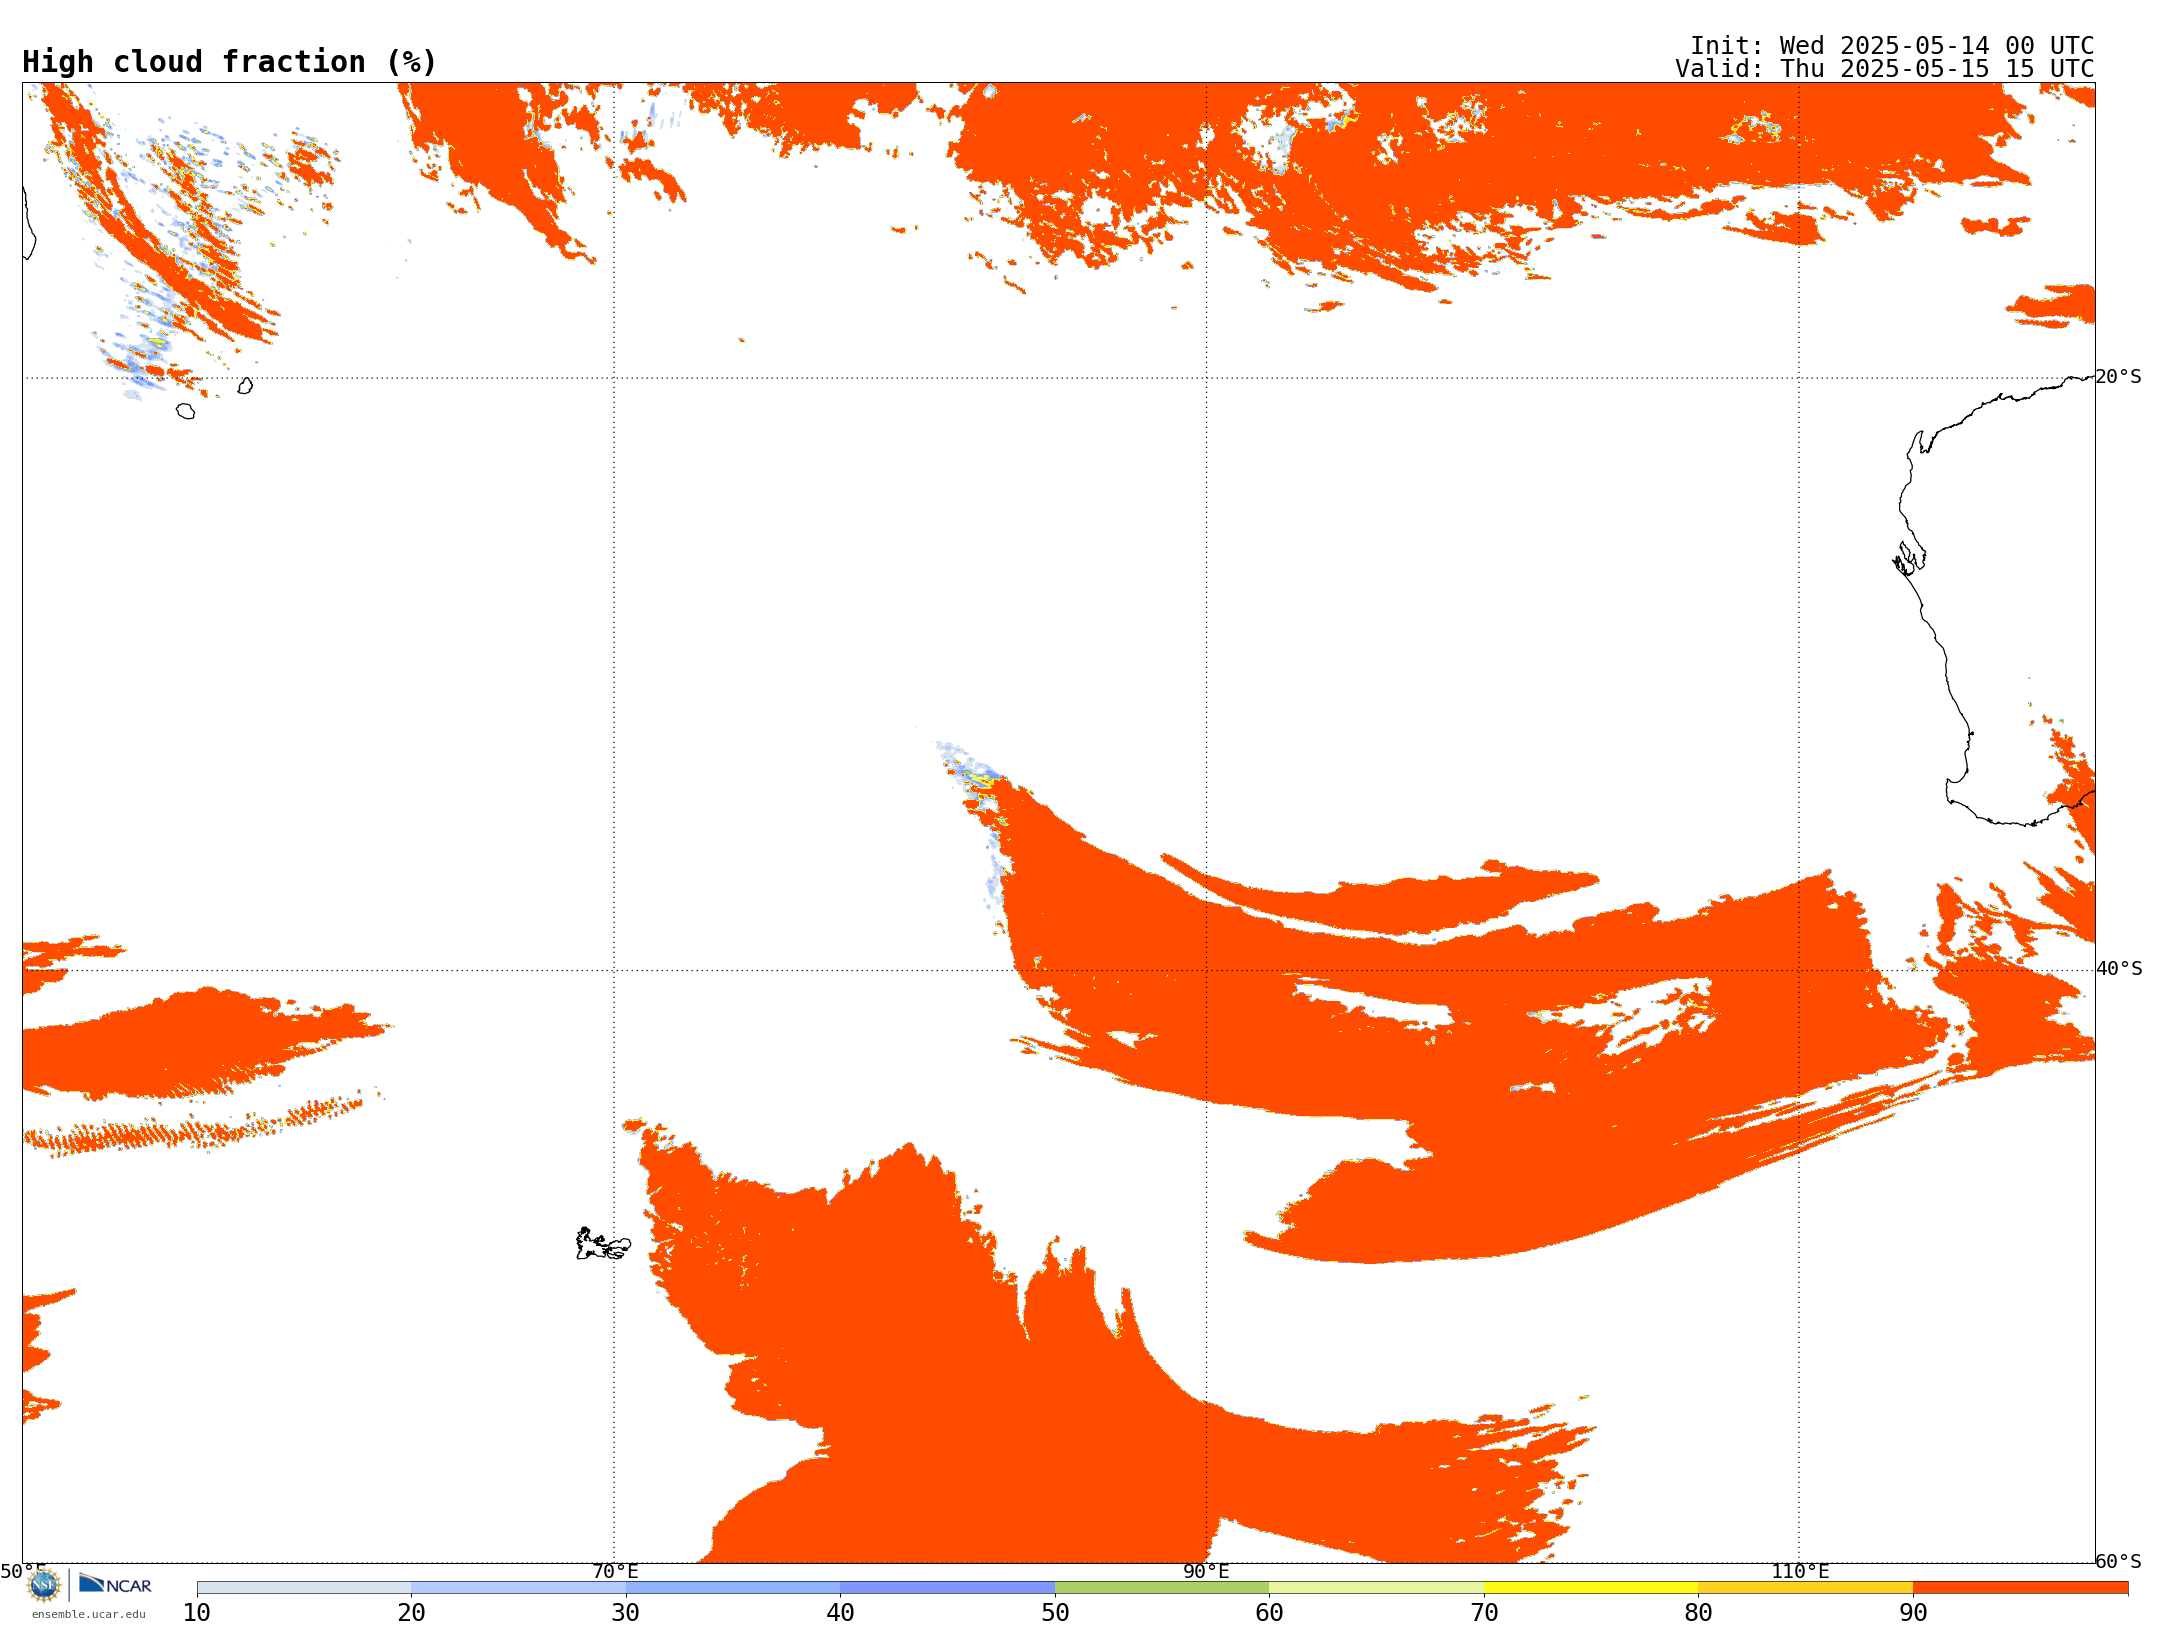Pick the pale yellow-green 60-70 colorbar segment

point(1376,1588)
